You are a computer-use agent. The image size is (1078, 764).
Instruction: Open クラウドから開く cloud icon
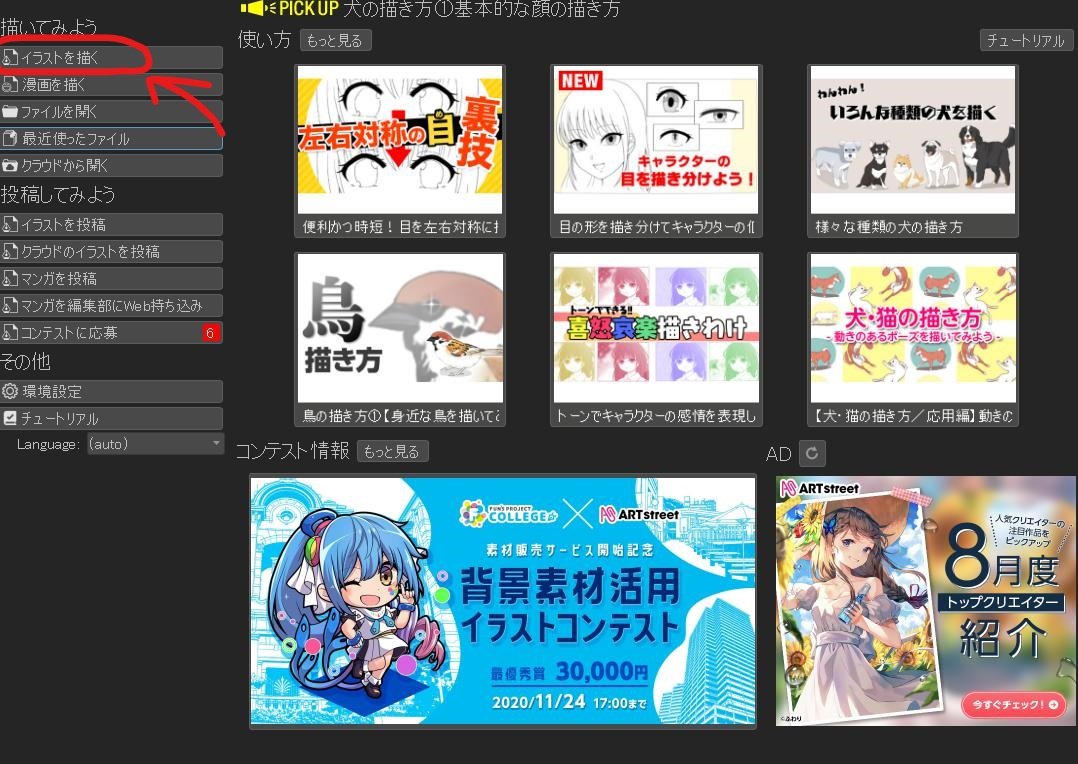tap(11, 164)
